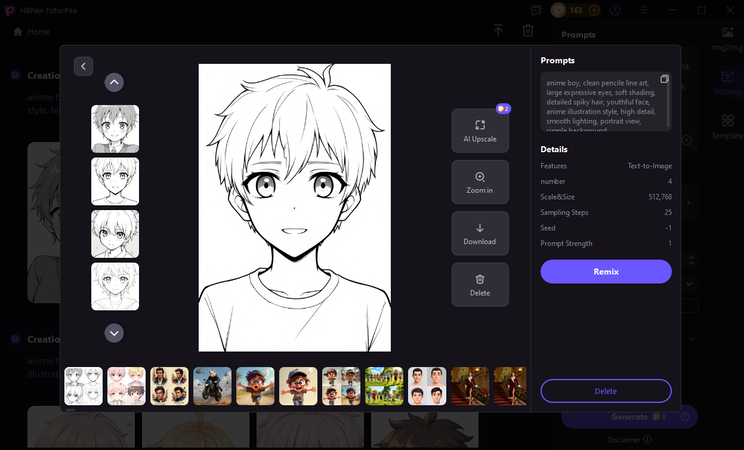This screenshot has width=744, height=450.
Task: Click the Seed value -1
Action: point(668,228)
